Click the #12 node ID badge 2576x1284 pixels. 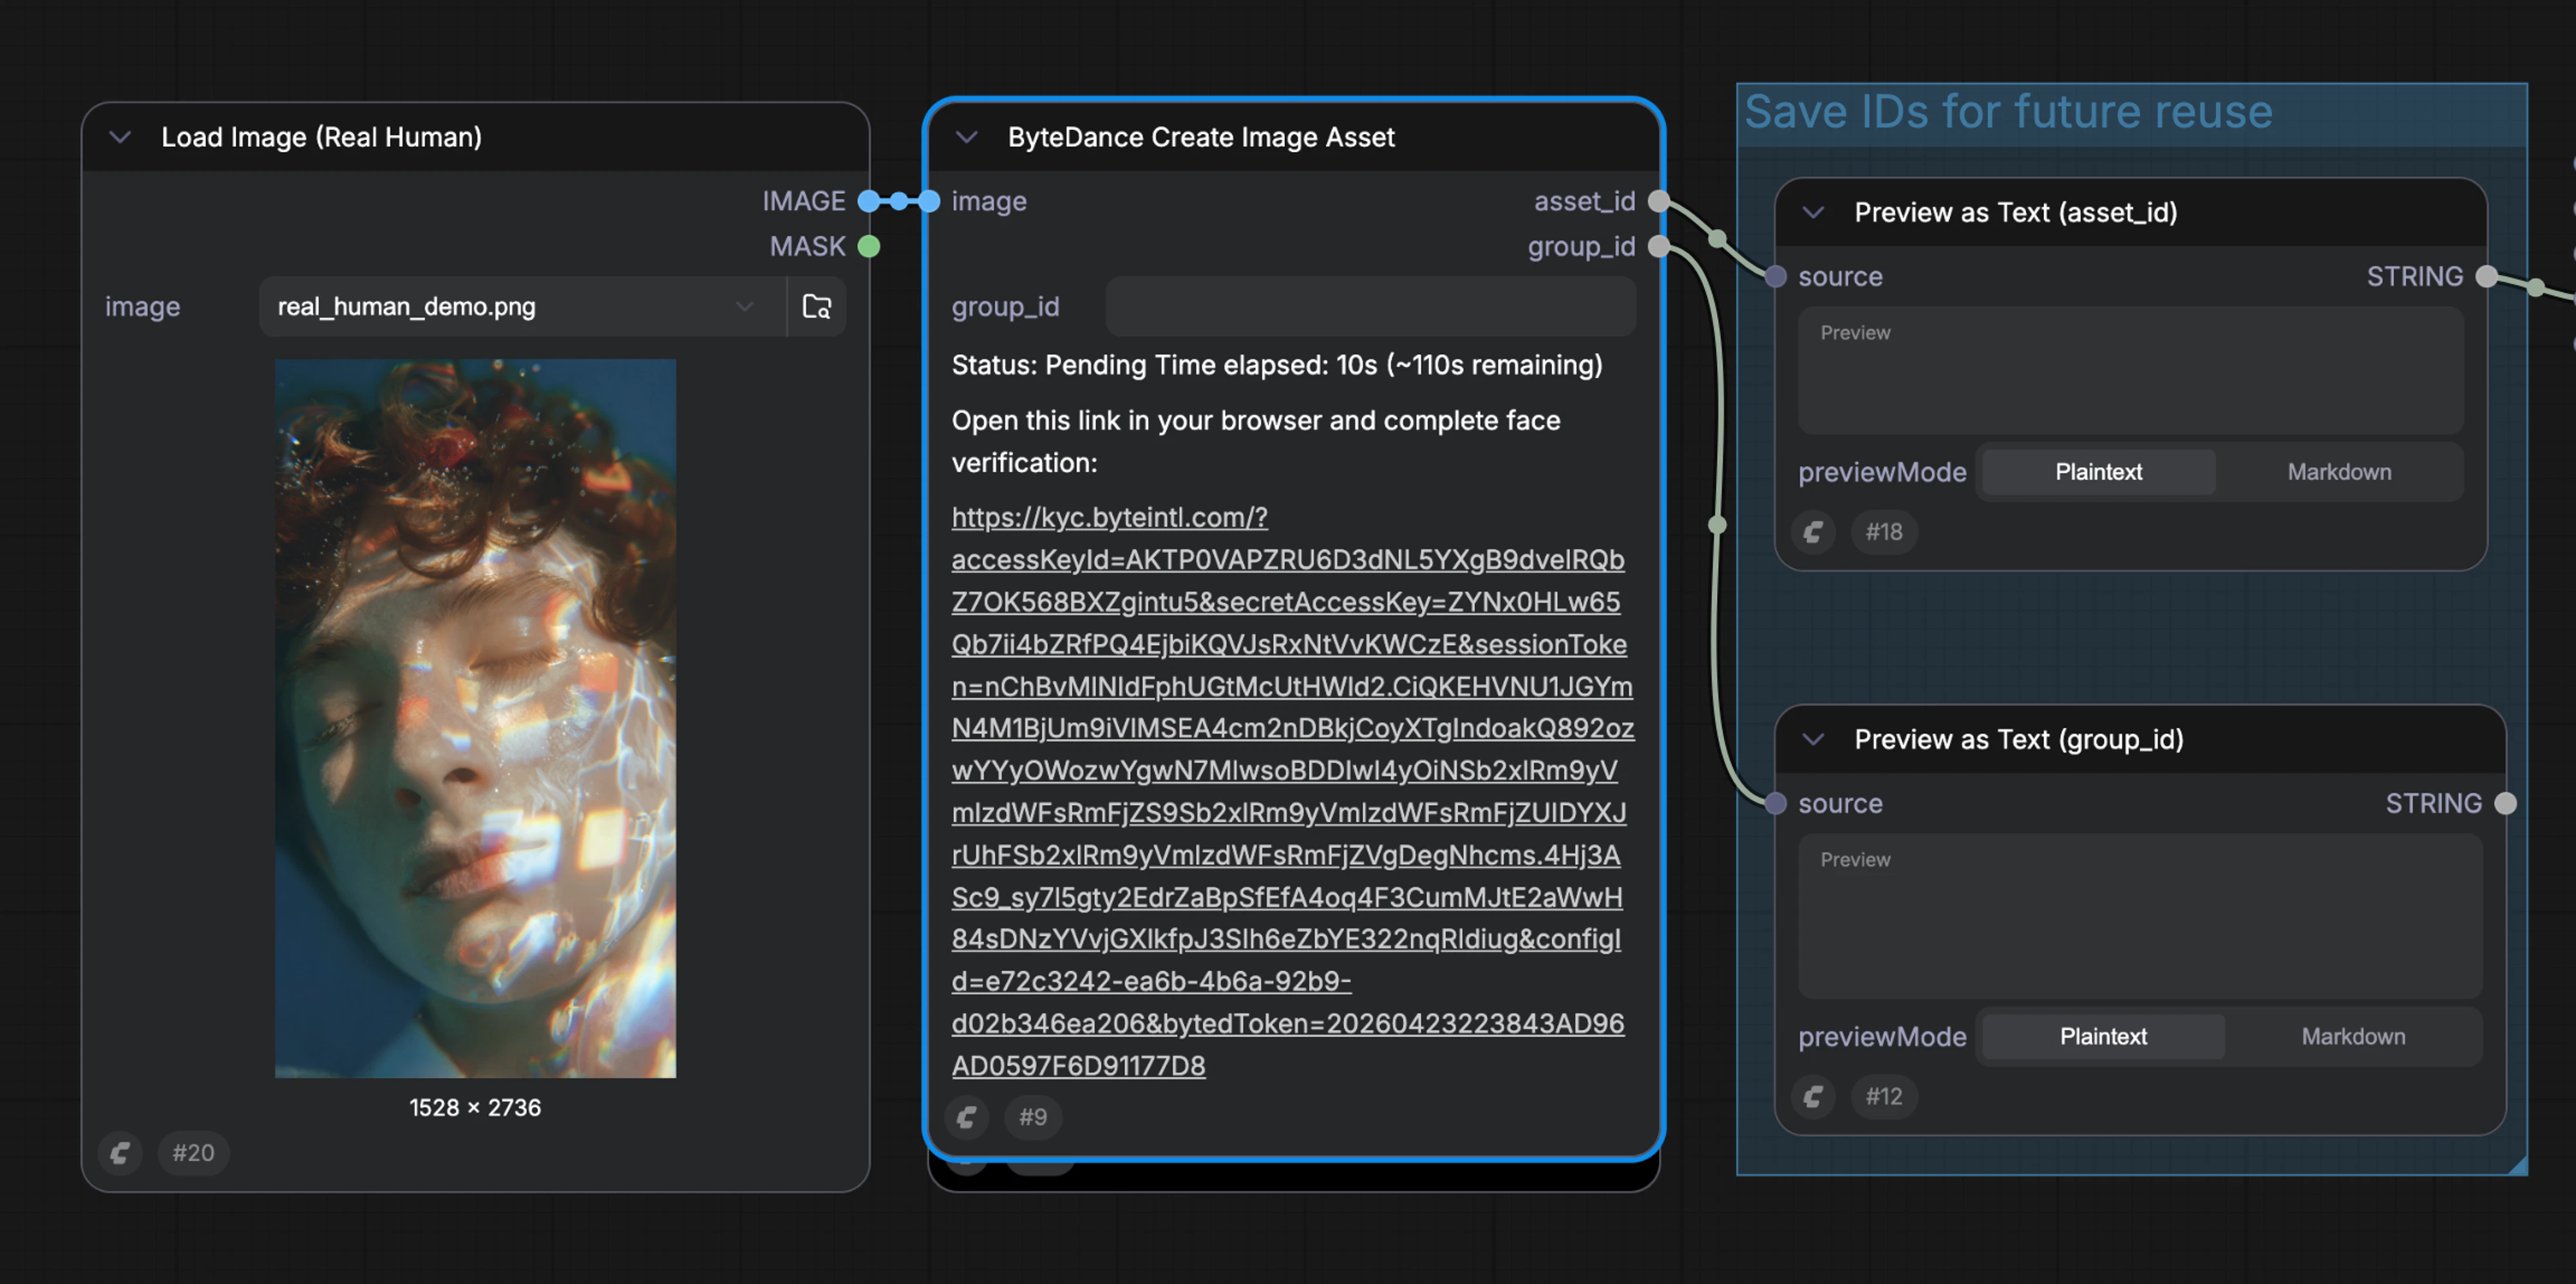[1883, 1097]
